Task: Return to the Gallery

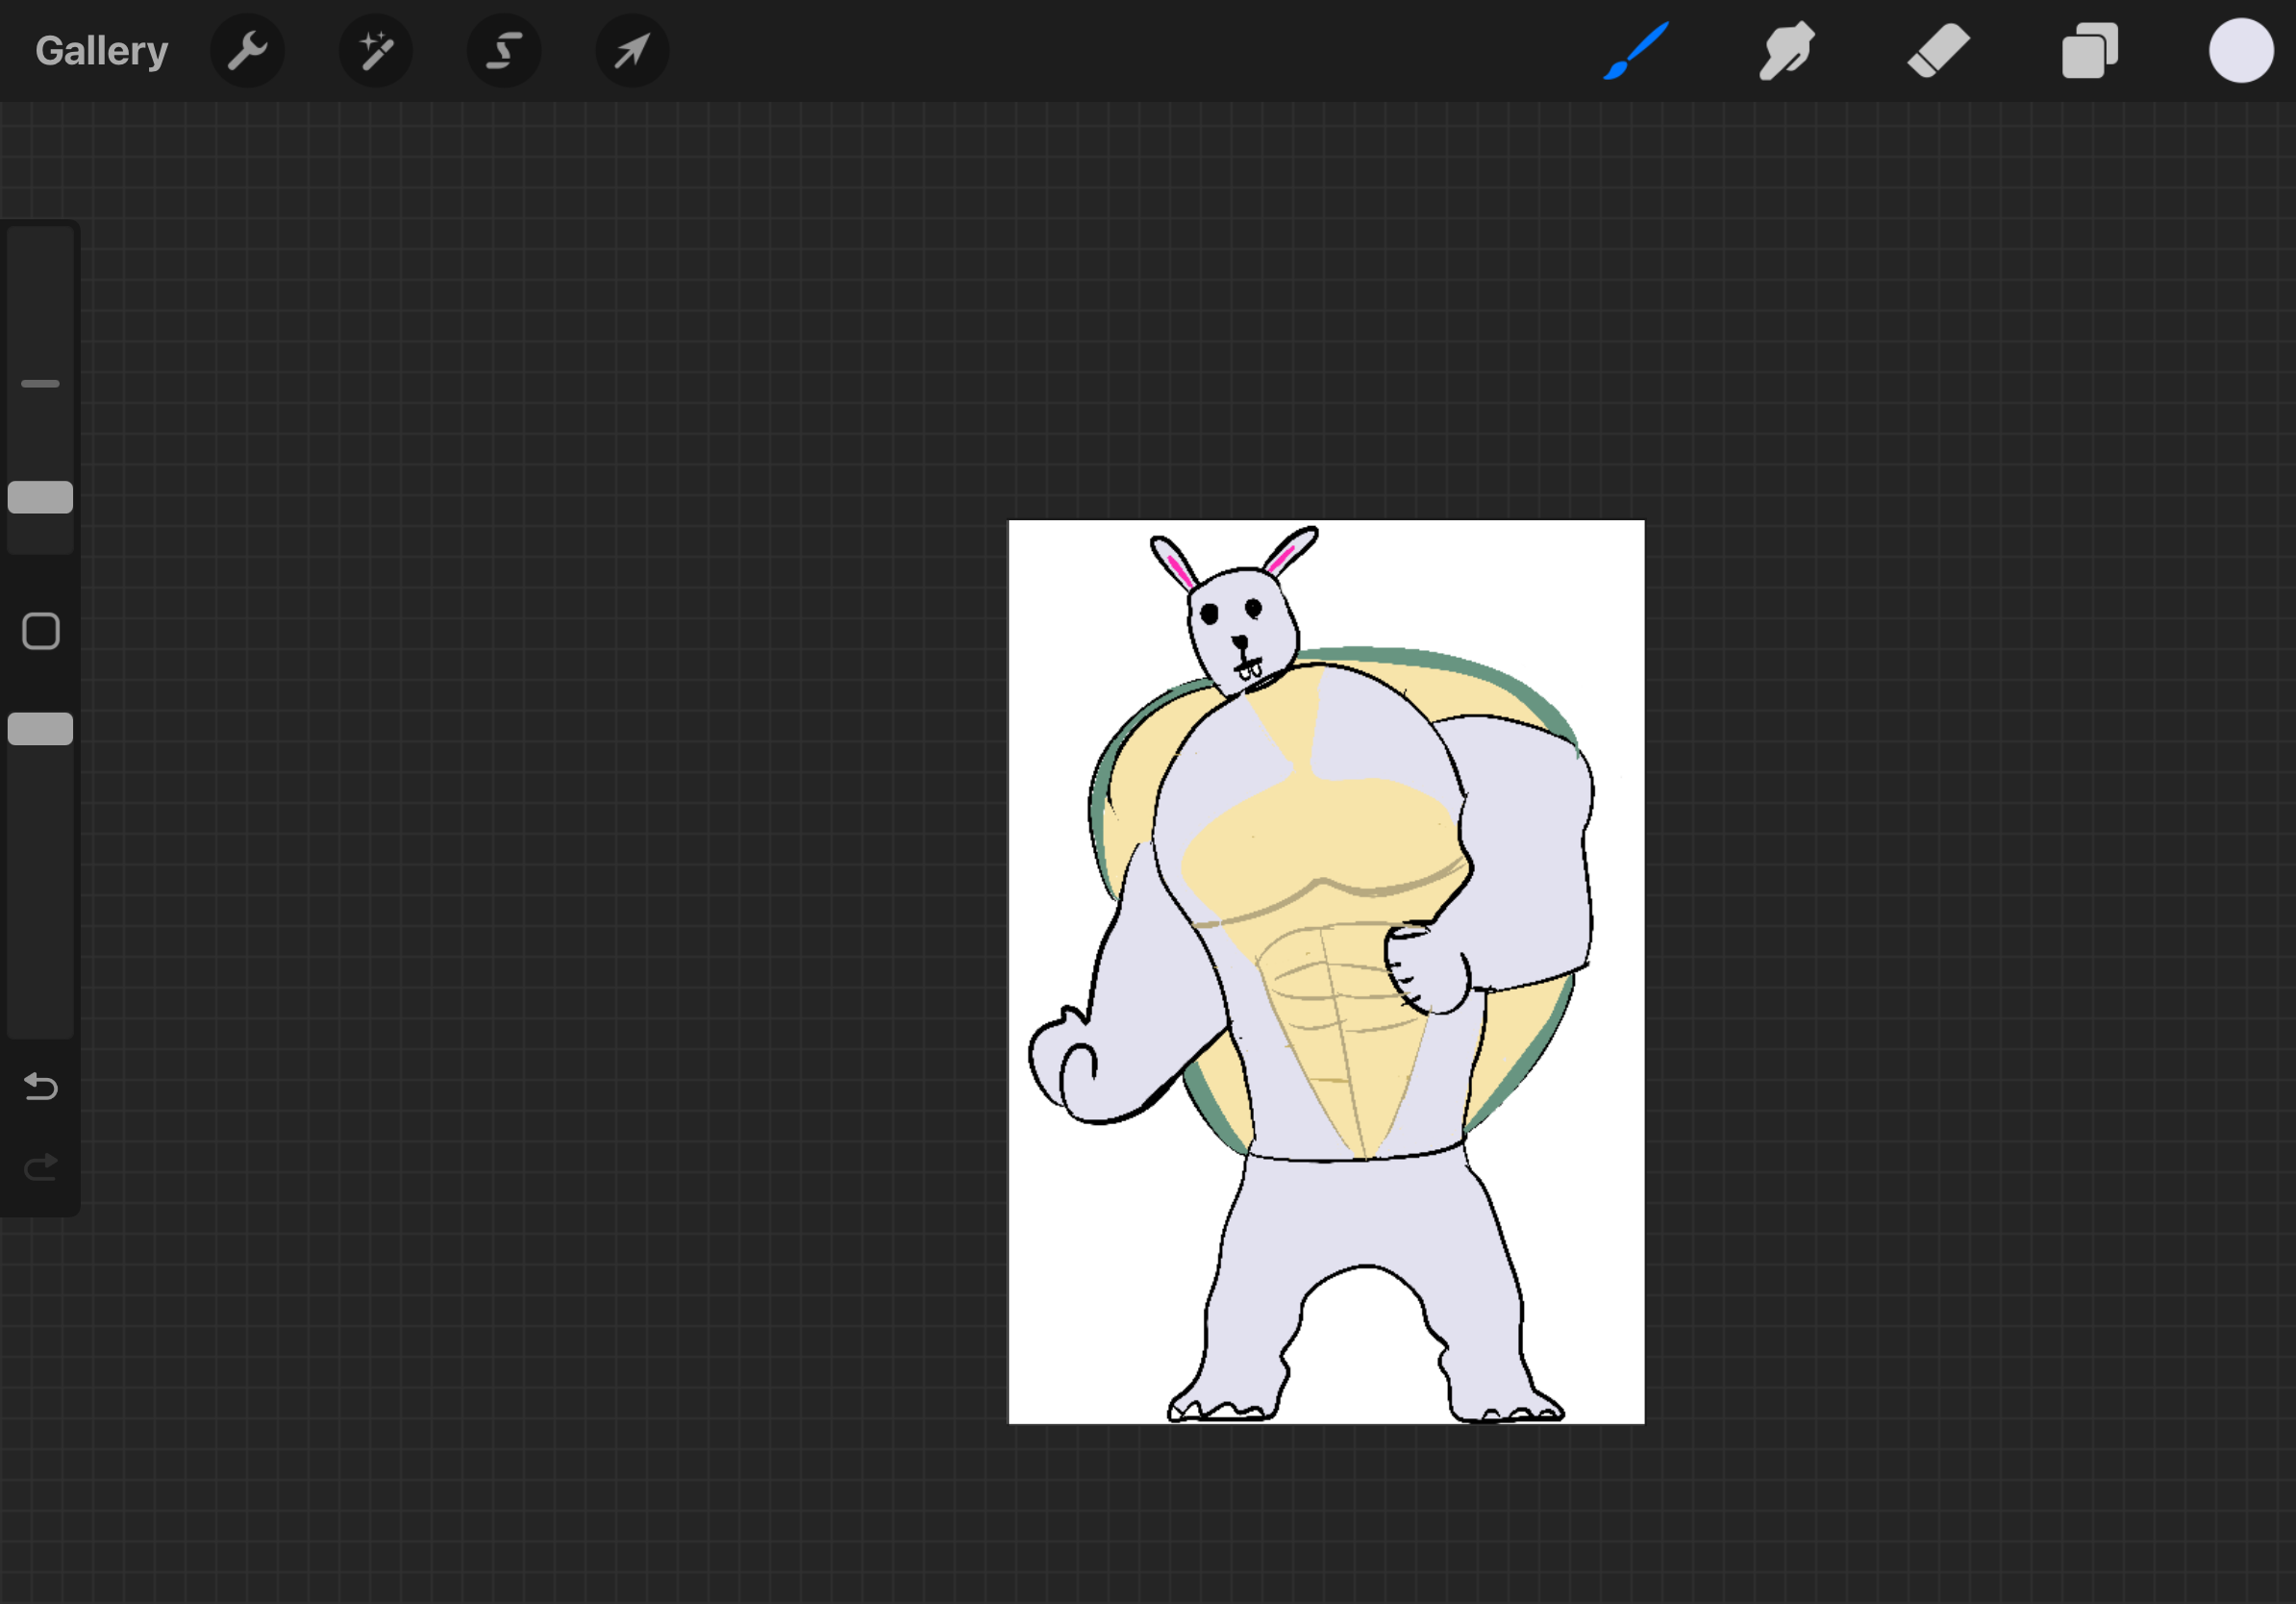Action: (101, 50)
